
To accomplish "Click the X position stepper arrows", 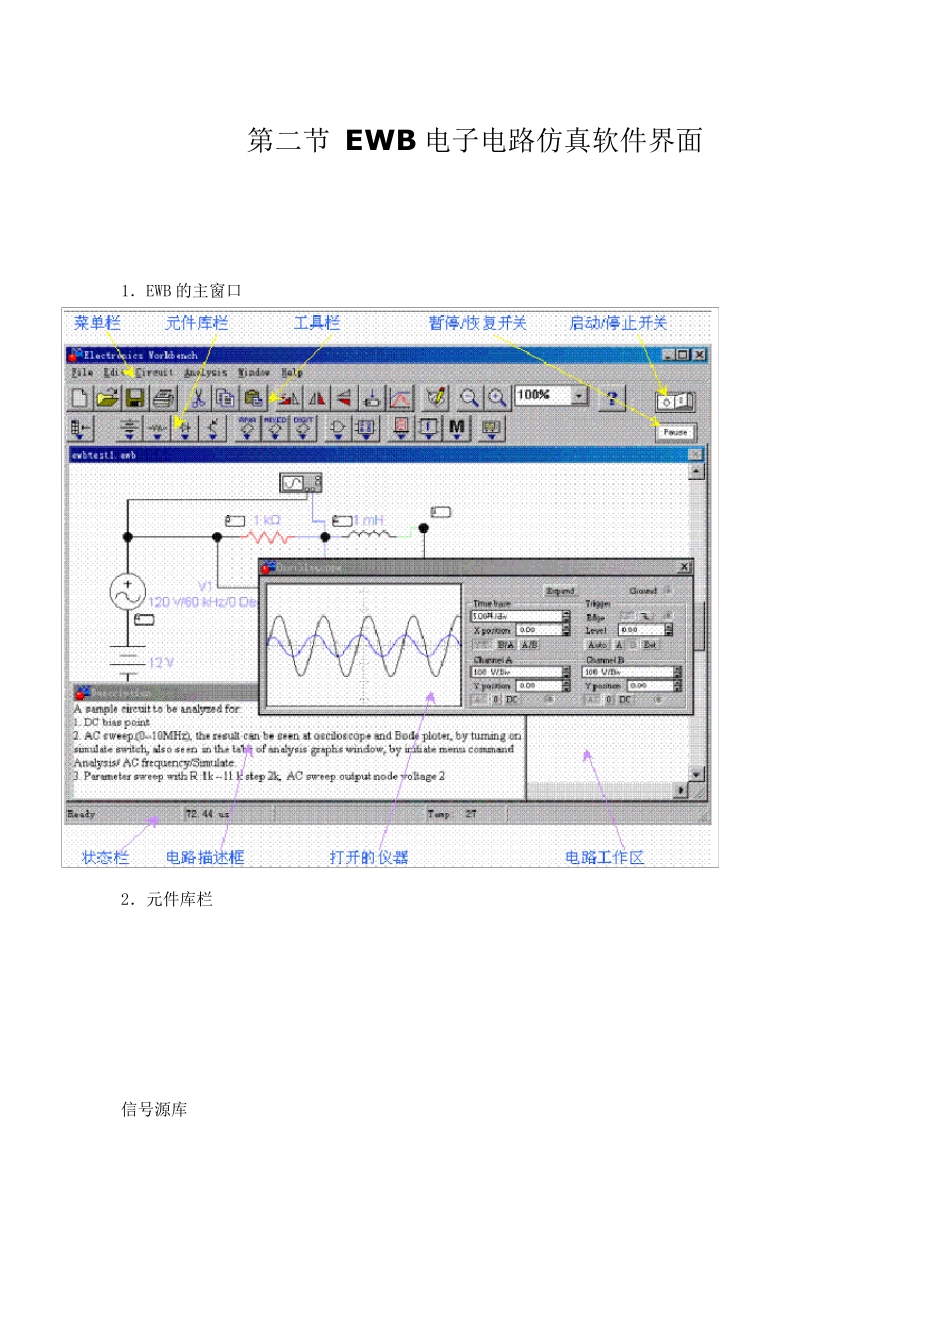I will tap(566, 630).
